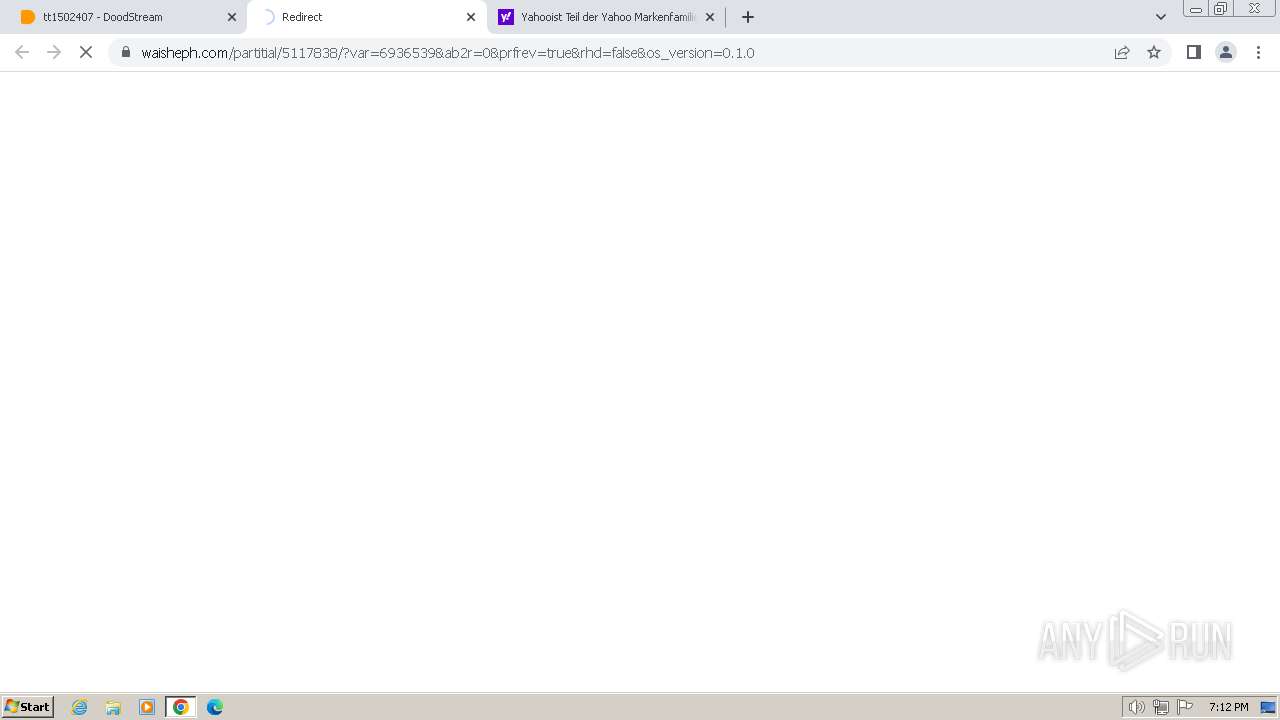
Task: Open Windows Start menu
Action: point(28,707)
